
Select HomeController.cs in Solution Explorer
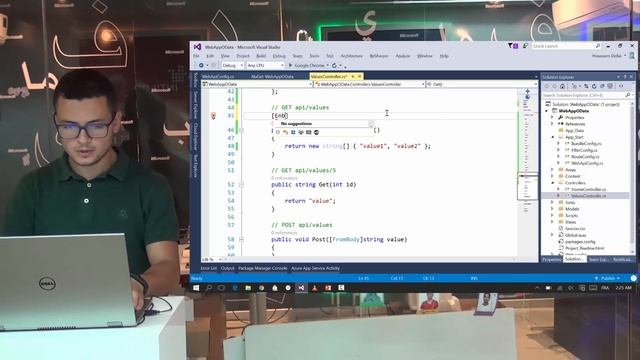point(588,189)
